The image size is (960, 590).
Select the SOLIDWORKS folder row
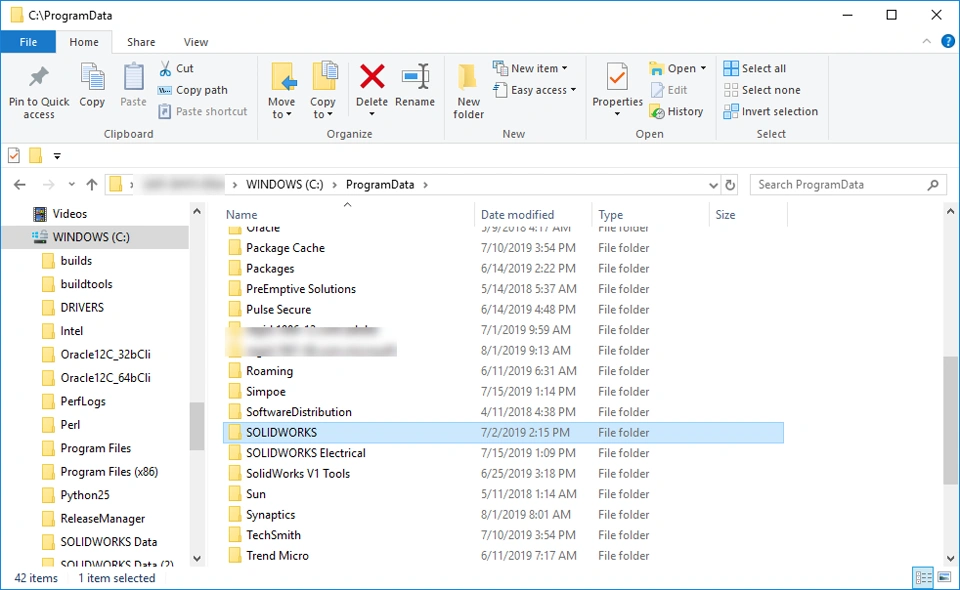click(503, 433)
